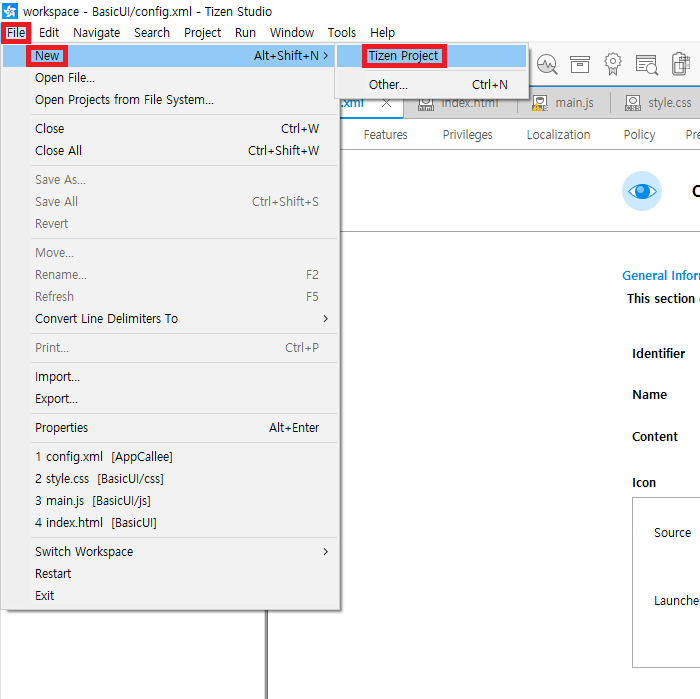The height and width of the screenshot is (699, 700).
Task: Select Import... menu entry
Action: [170, 377]
